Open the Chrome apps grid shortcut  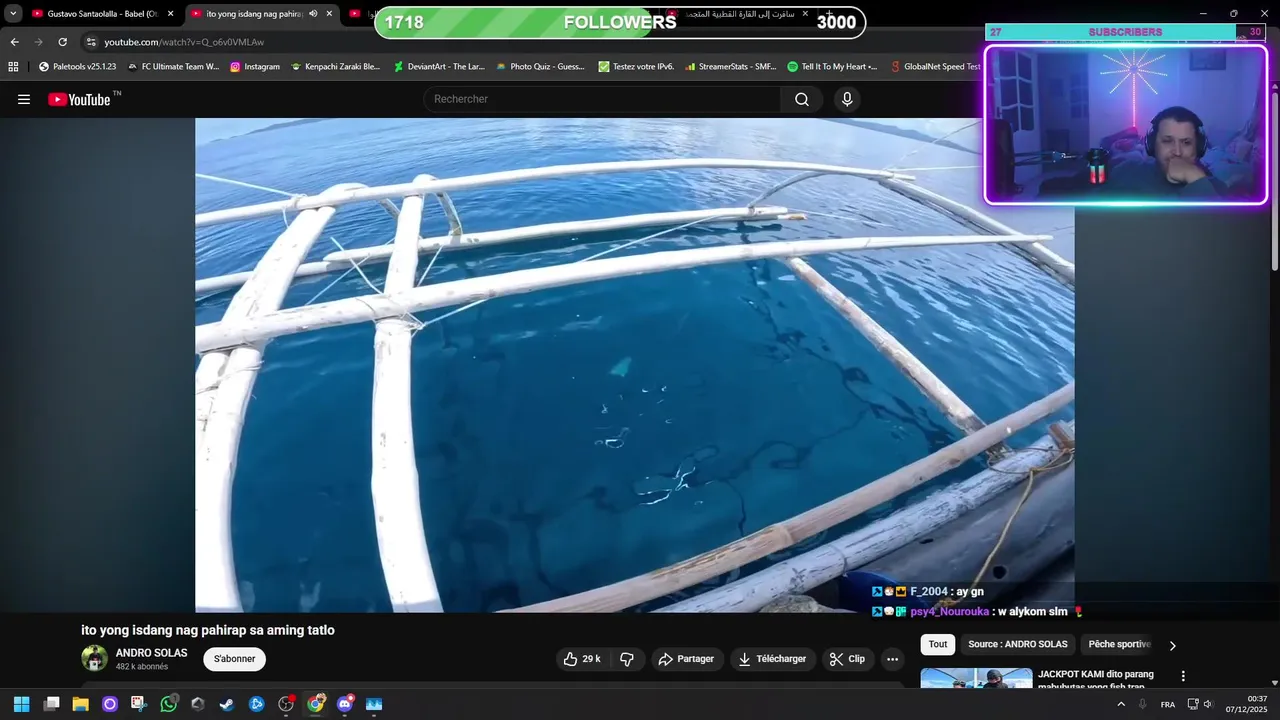coord(13,67)
